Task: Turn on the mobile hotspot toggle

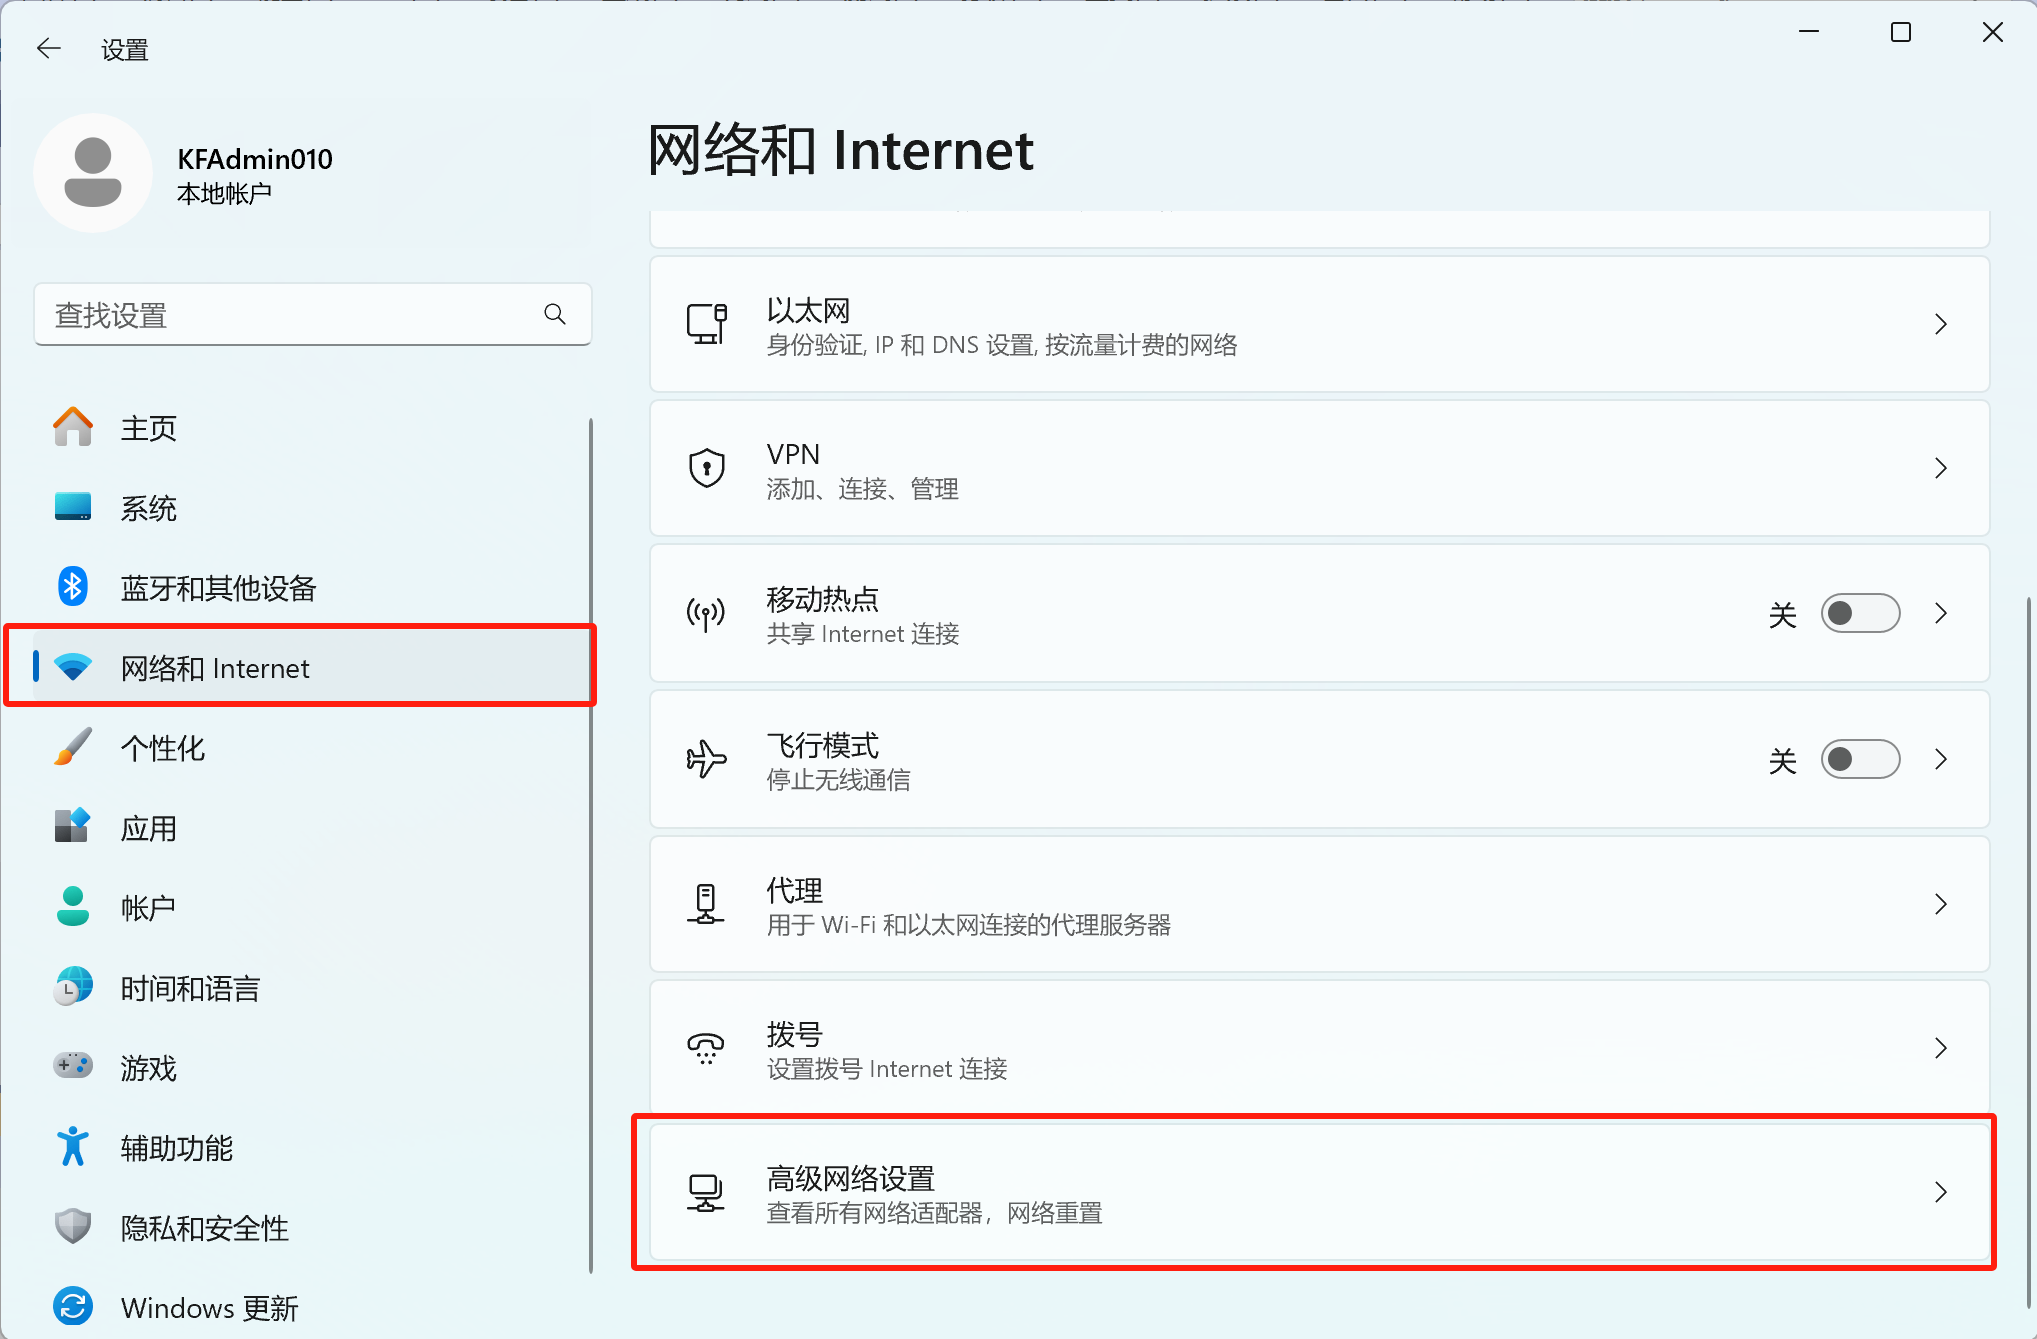Action: (x=1859, y=614)
